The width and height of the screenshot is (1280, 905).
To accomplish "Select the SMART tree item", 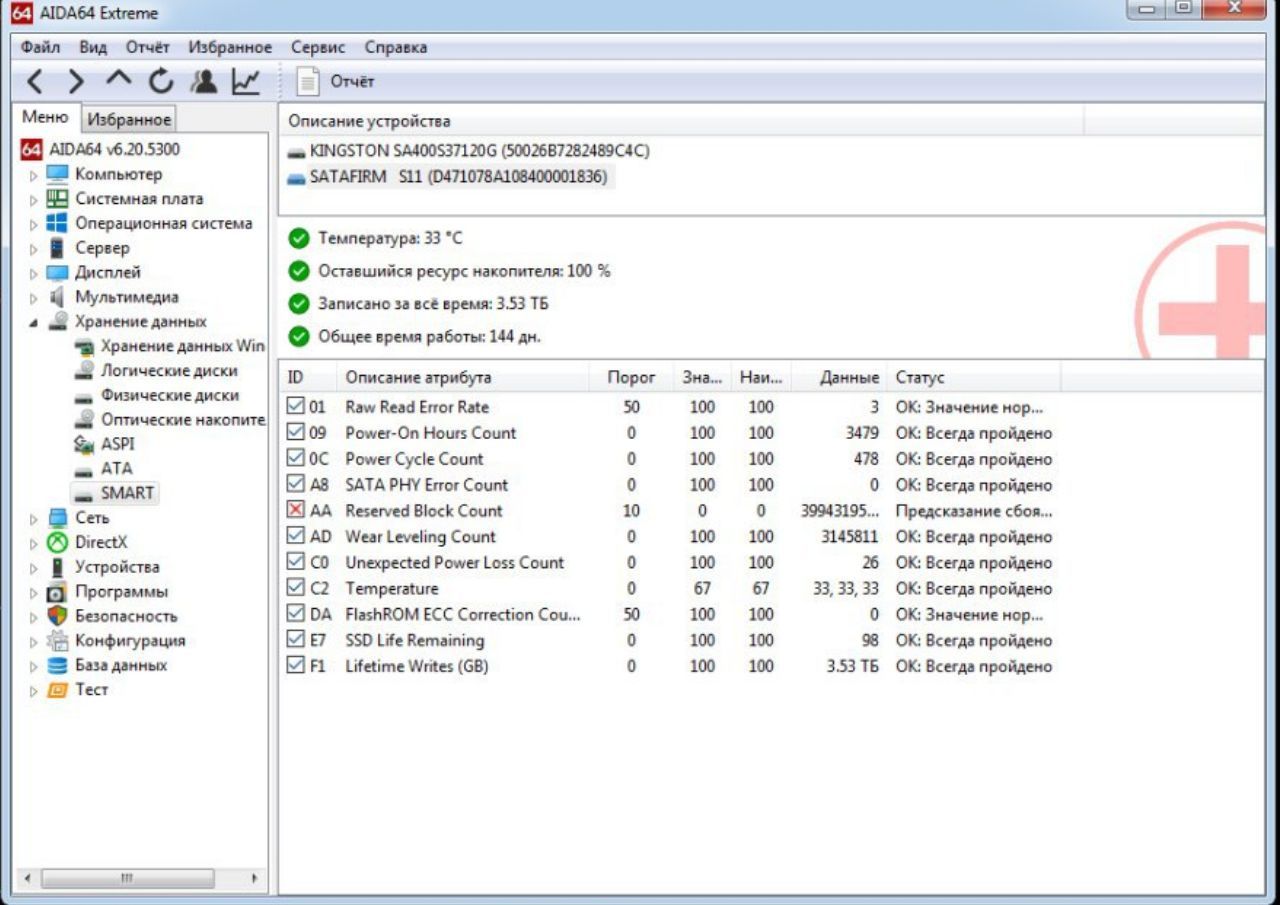I will (x=114, y=493).
